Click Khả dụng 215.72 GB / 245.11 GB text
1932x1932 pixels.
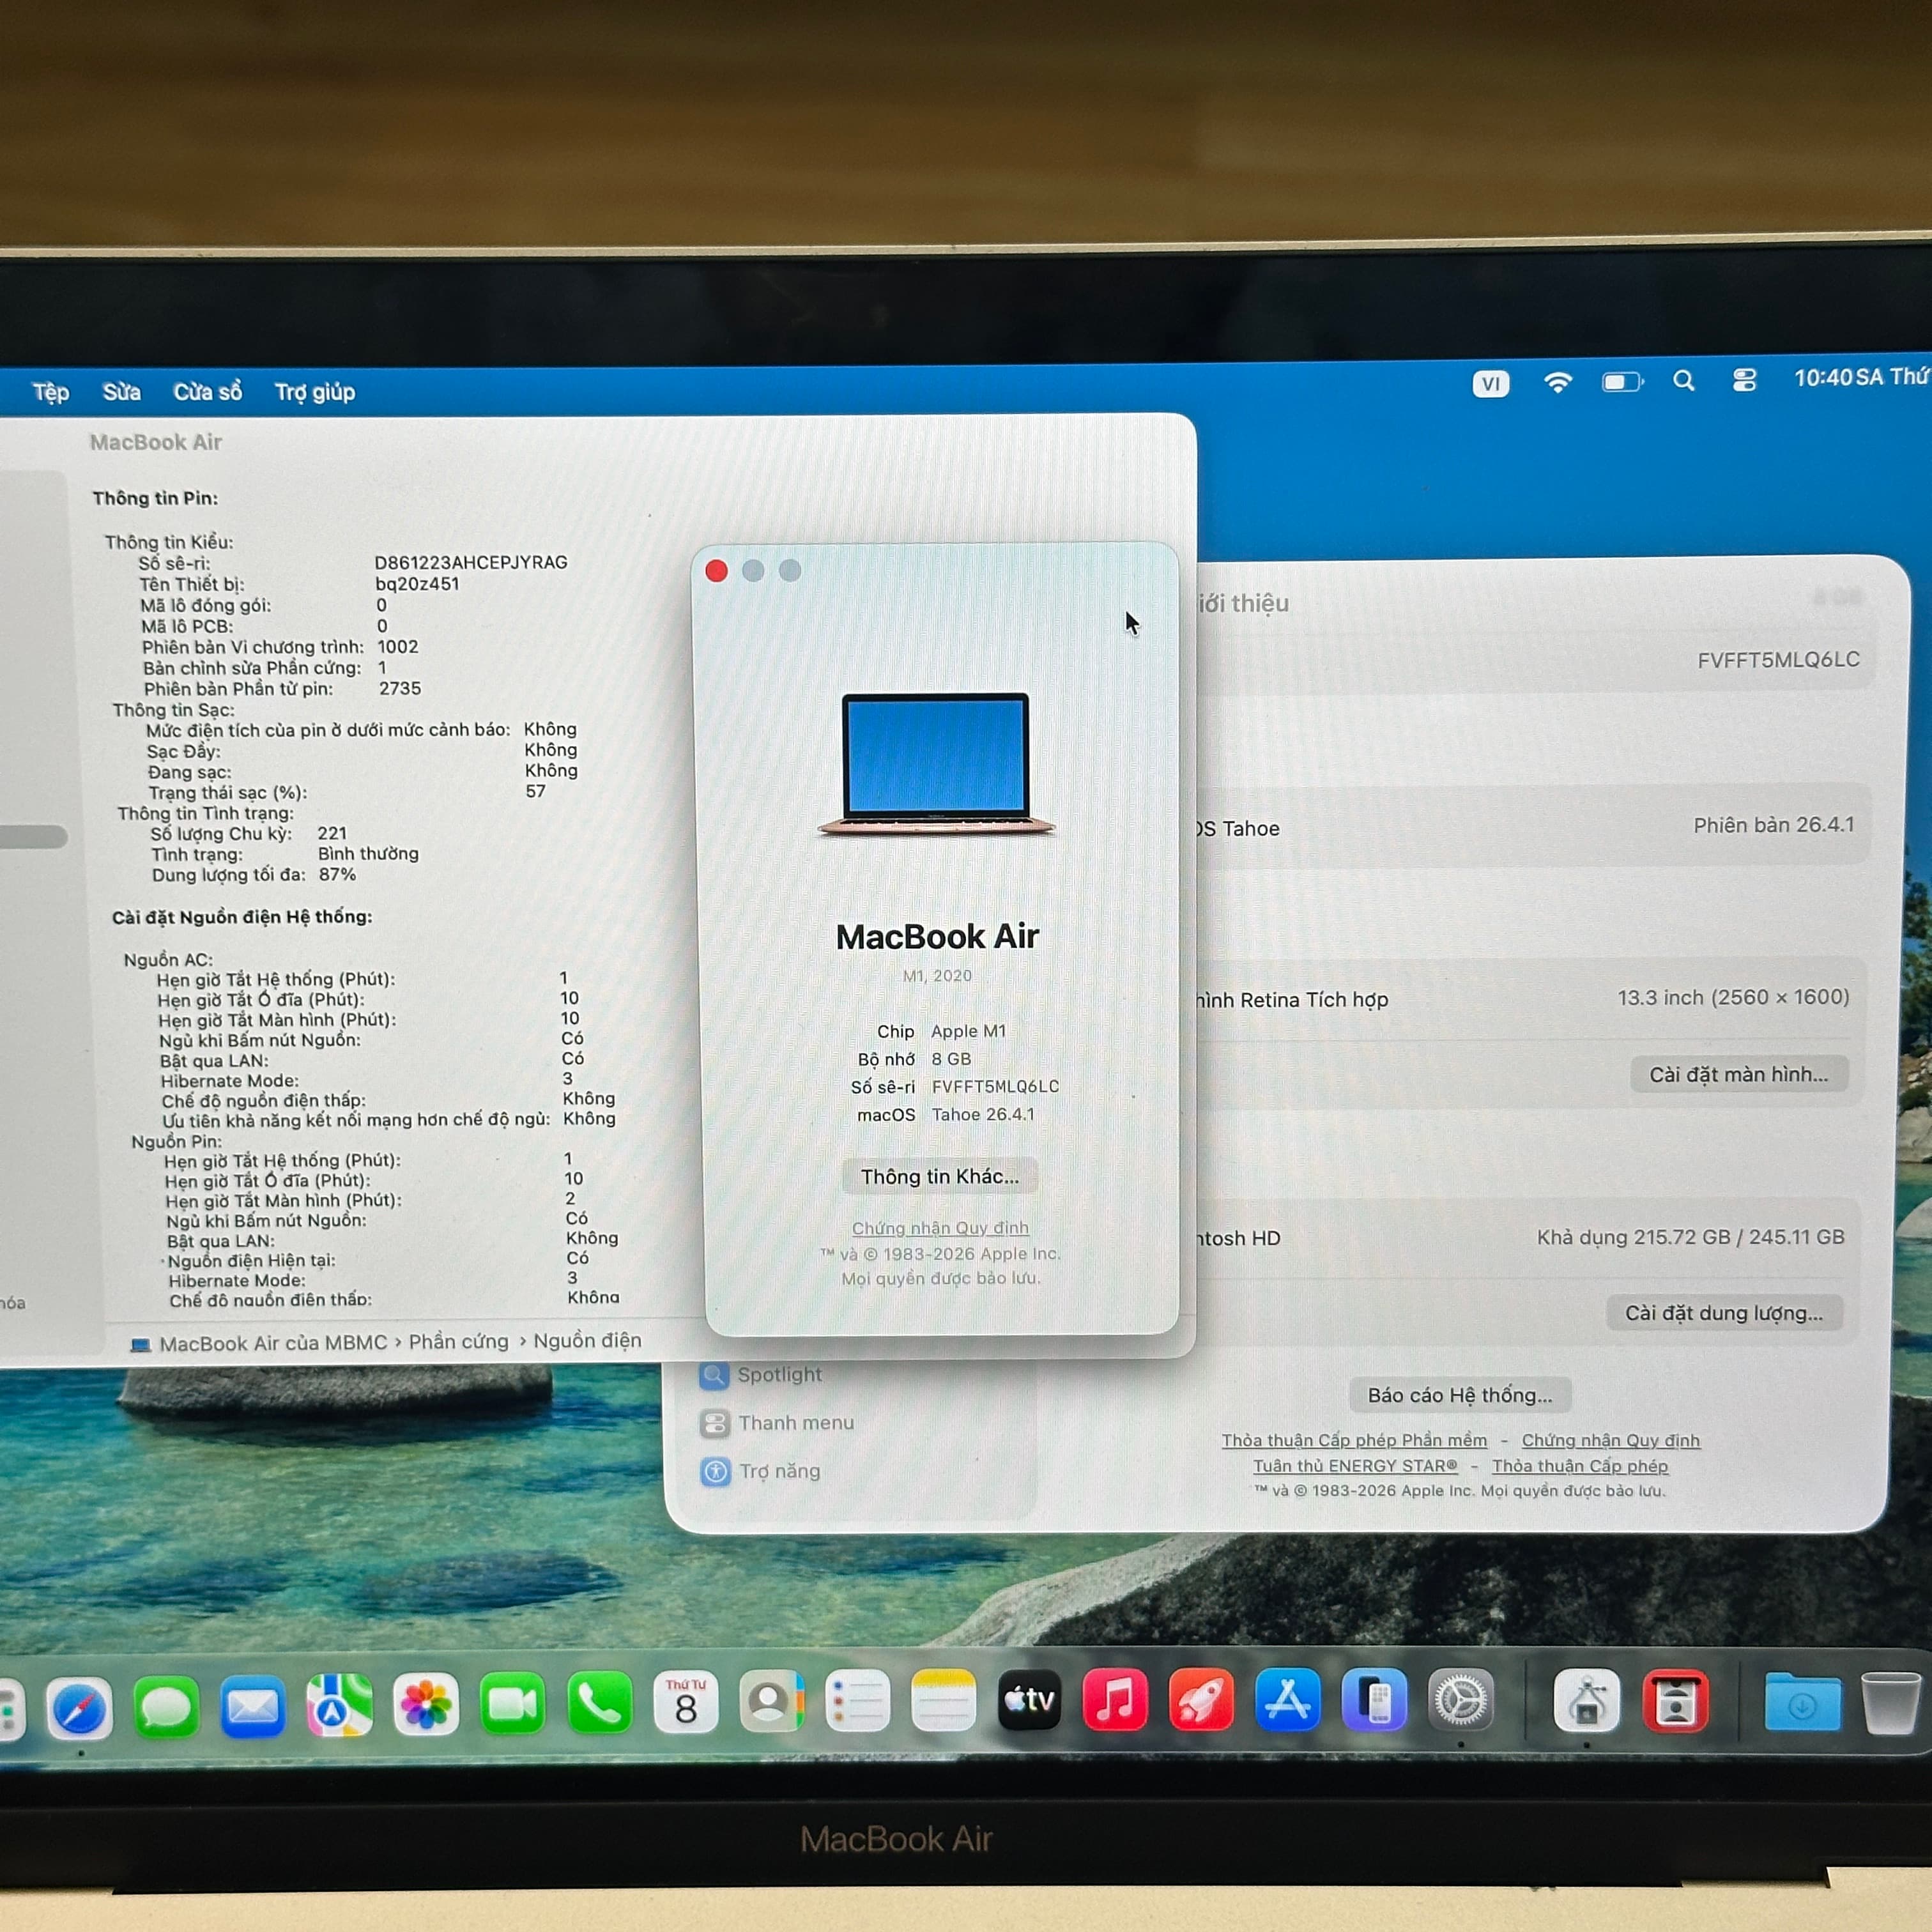(1690, 1237)
